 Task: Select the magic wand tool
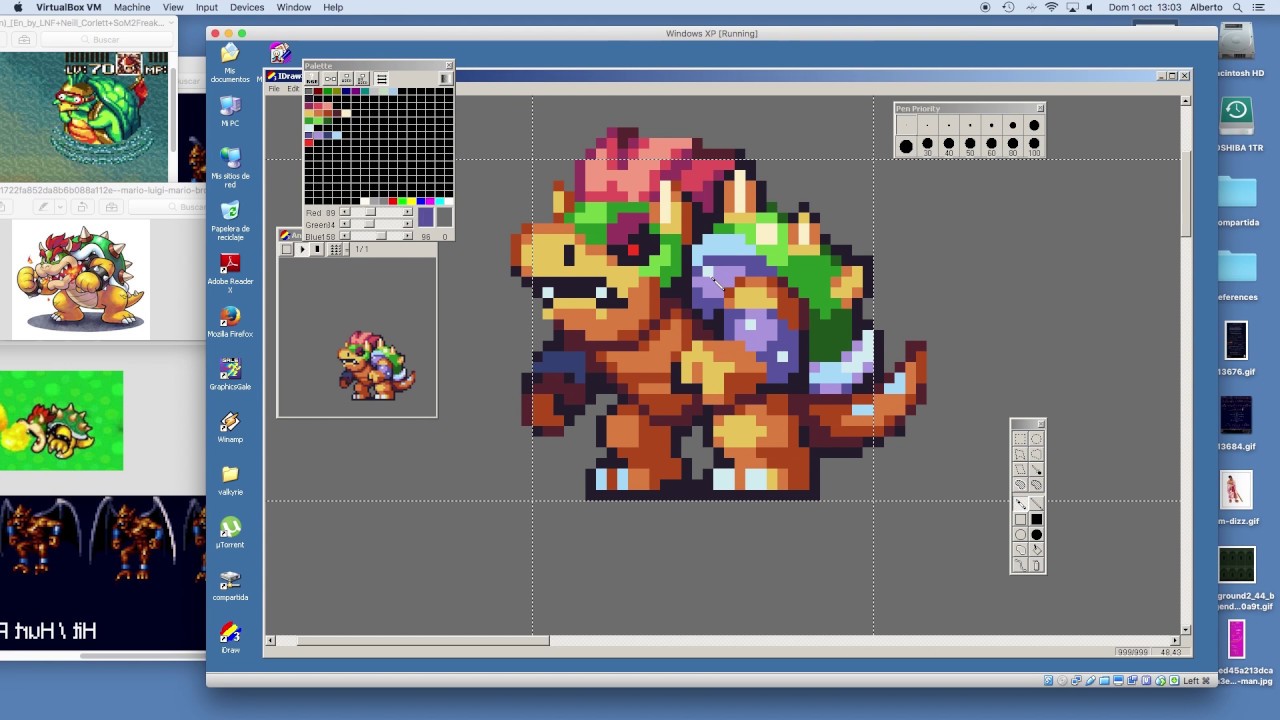click(1036, 469)
